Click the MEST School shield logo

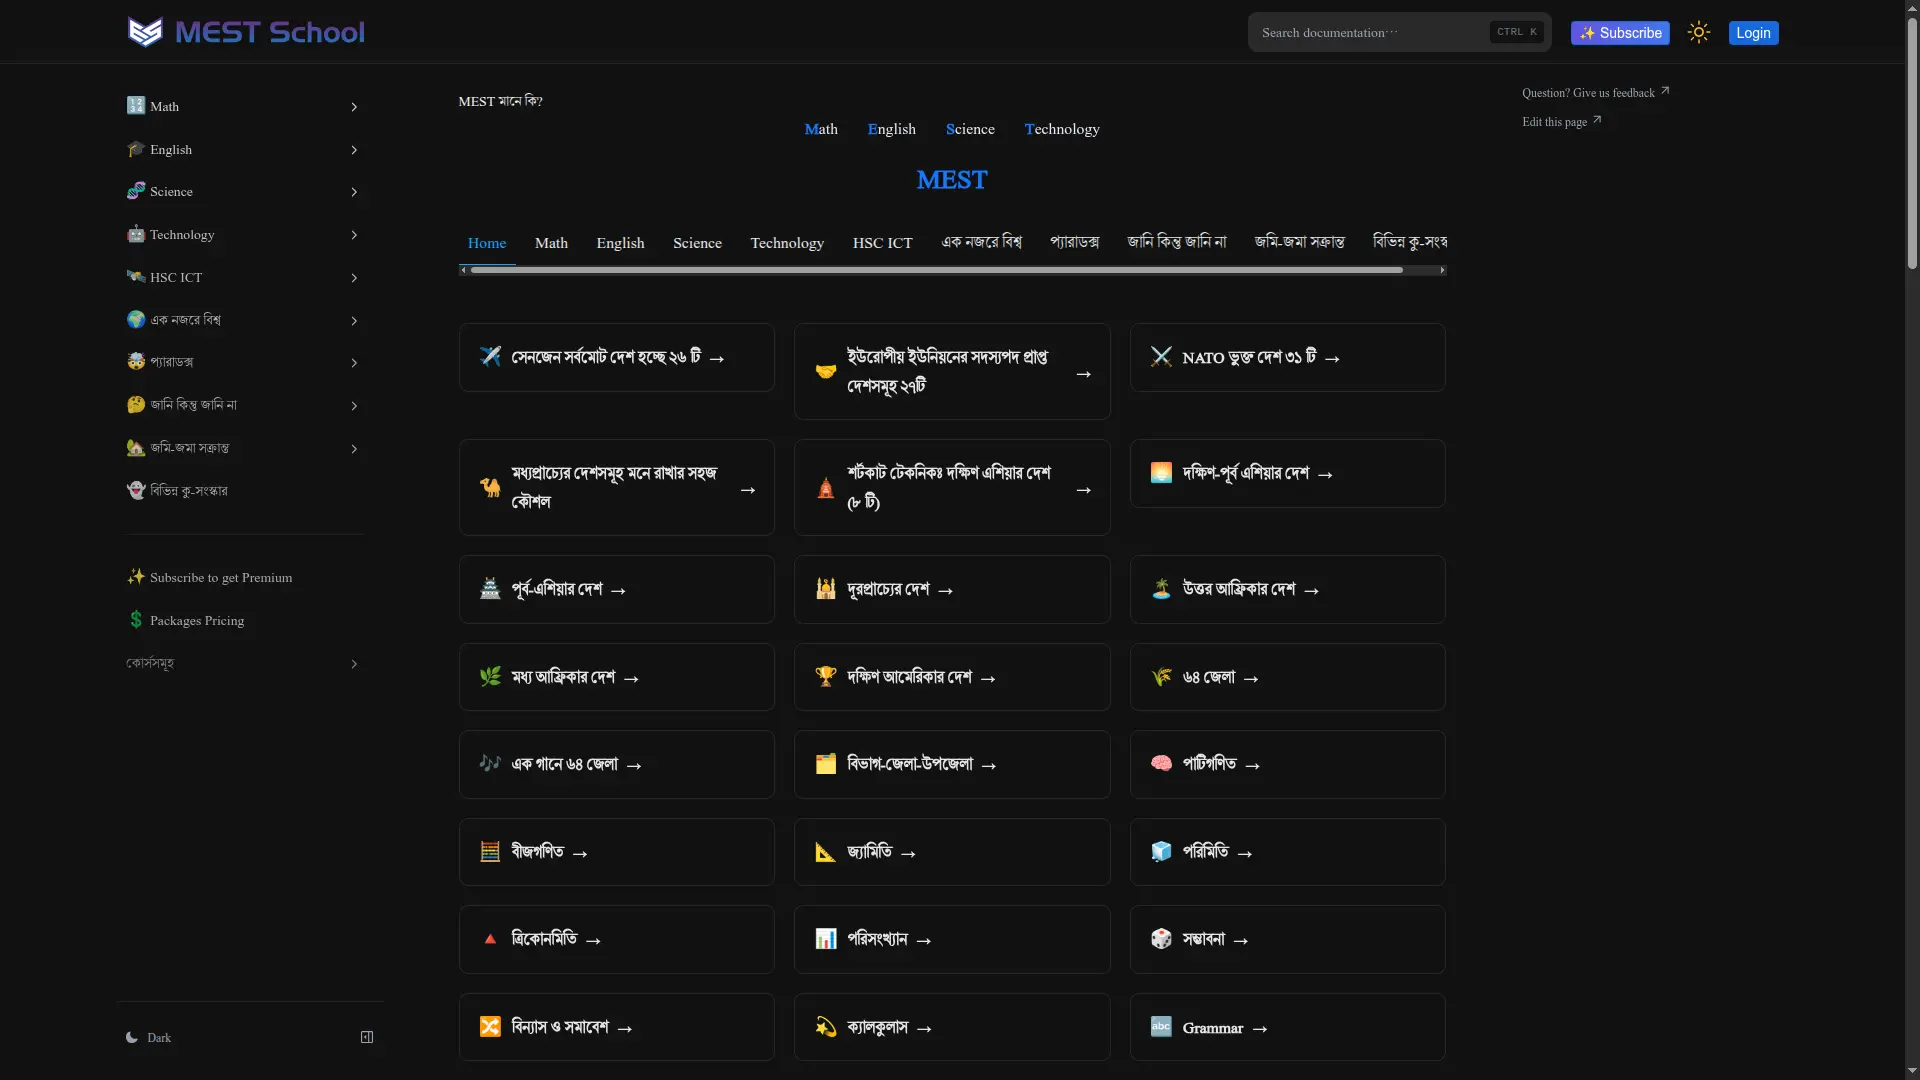tap(145, 32)
